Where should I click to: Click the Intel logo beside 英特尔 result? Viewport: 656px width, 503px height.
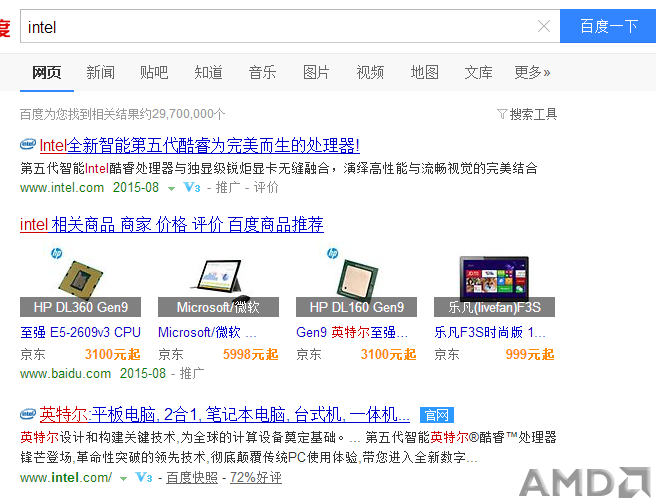coord(28,414)
